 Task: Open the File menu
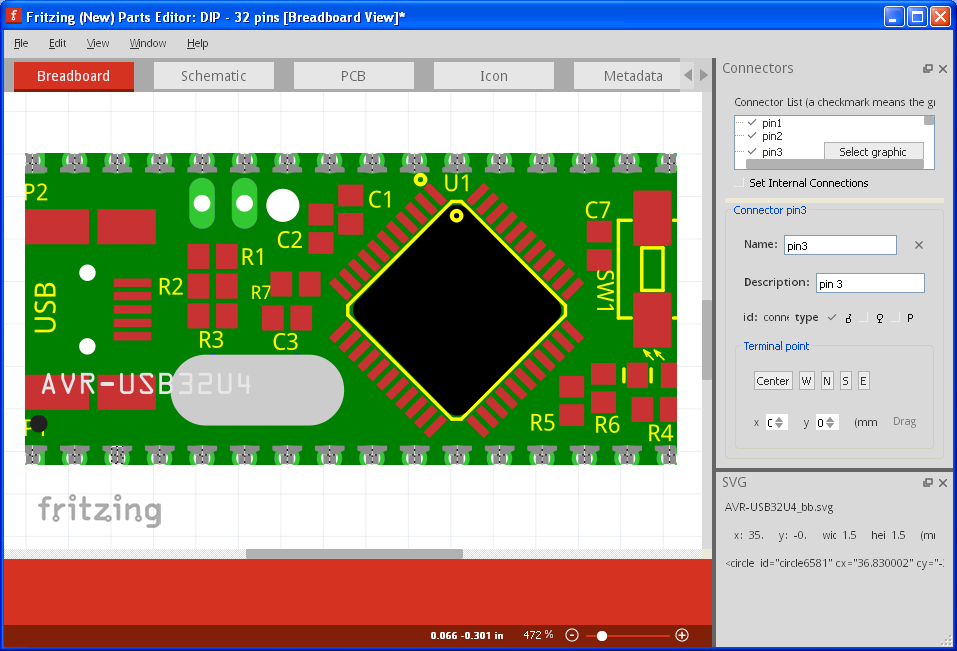(x=21, y=43)
